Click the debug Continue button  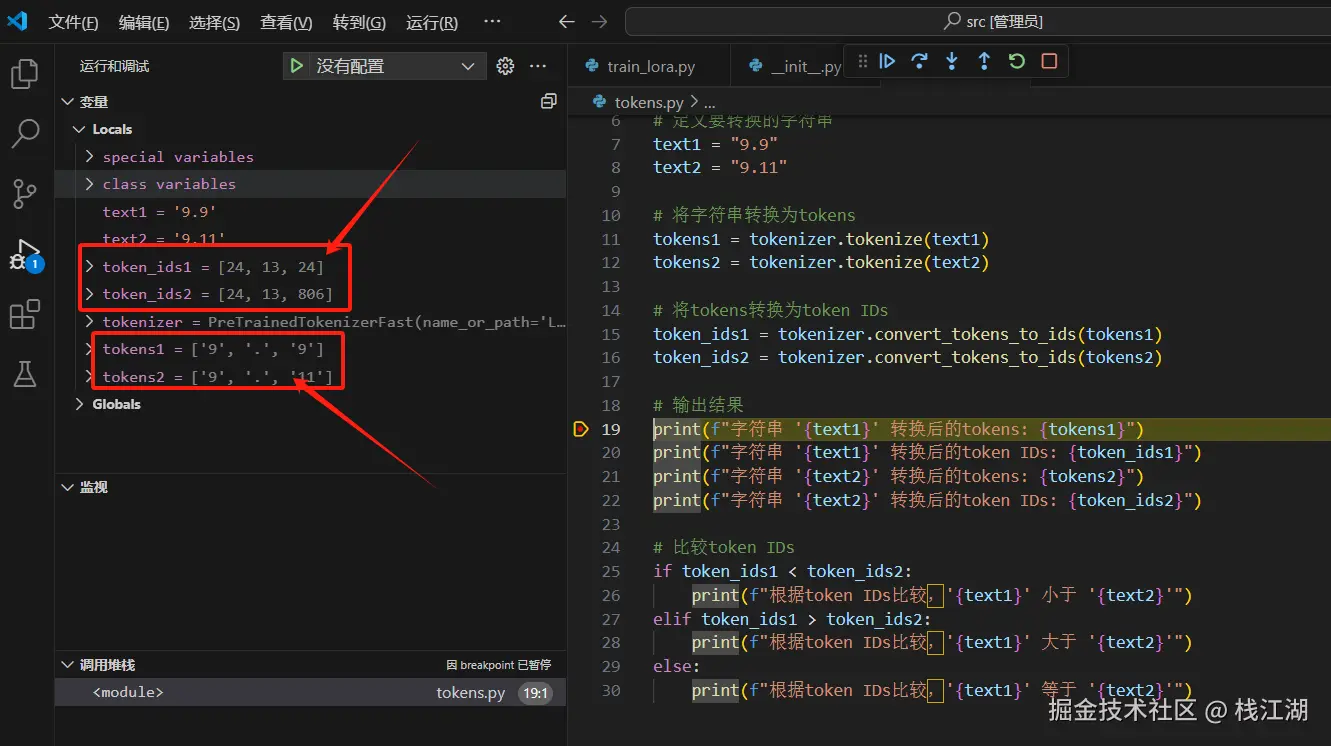[887, 61]
